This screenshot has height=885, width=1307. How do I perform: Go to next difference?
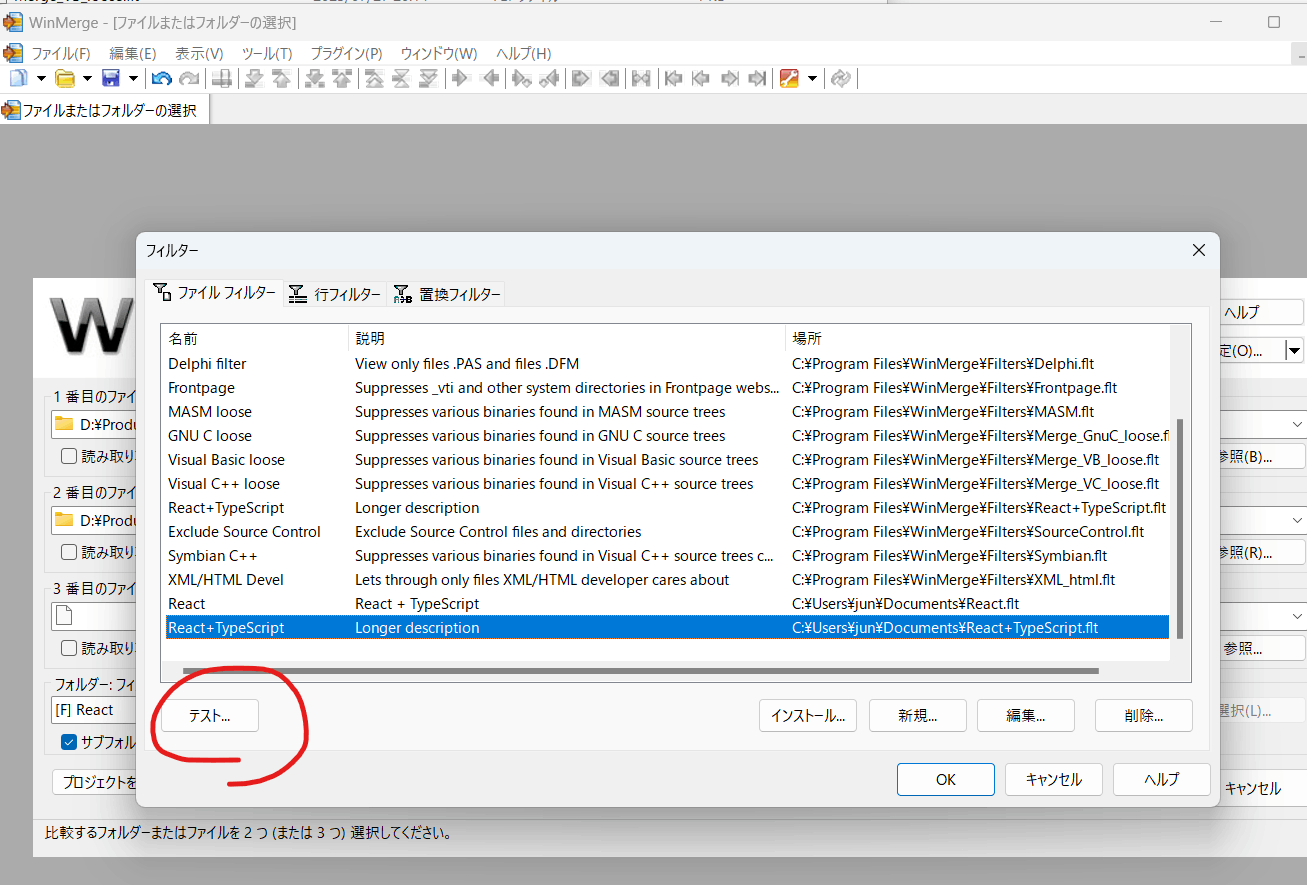tap(254, 78)
